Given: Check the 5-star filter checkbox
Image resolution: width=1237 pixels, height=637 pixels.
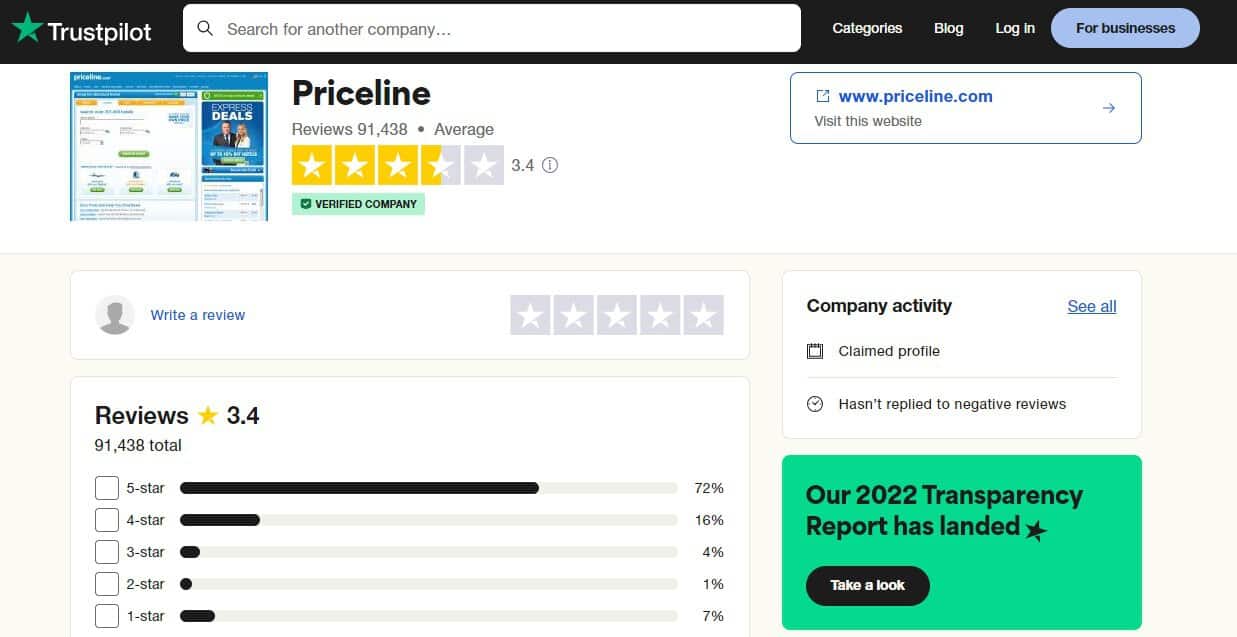Looking at the screenshot, I should tap(107, 488).
